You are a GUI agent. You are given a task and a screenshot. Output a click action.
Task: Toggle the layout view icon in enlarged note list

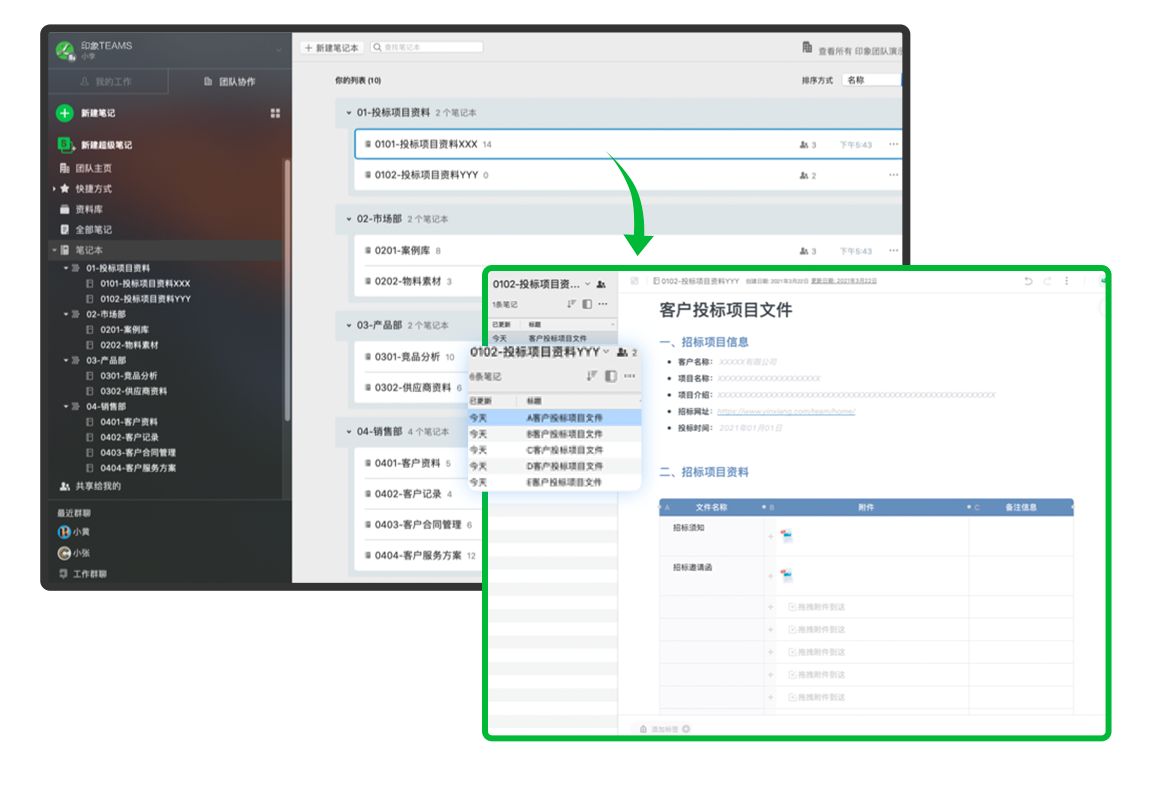tap(610, 376)
